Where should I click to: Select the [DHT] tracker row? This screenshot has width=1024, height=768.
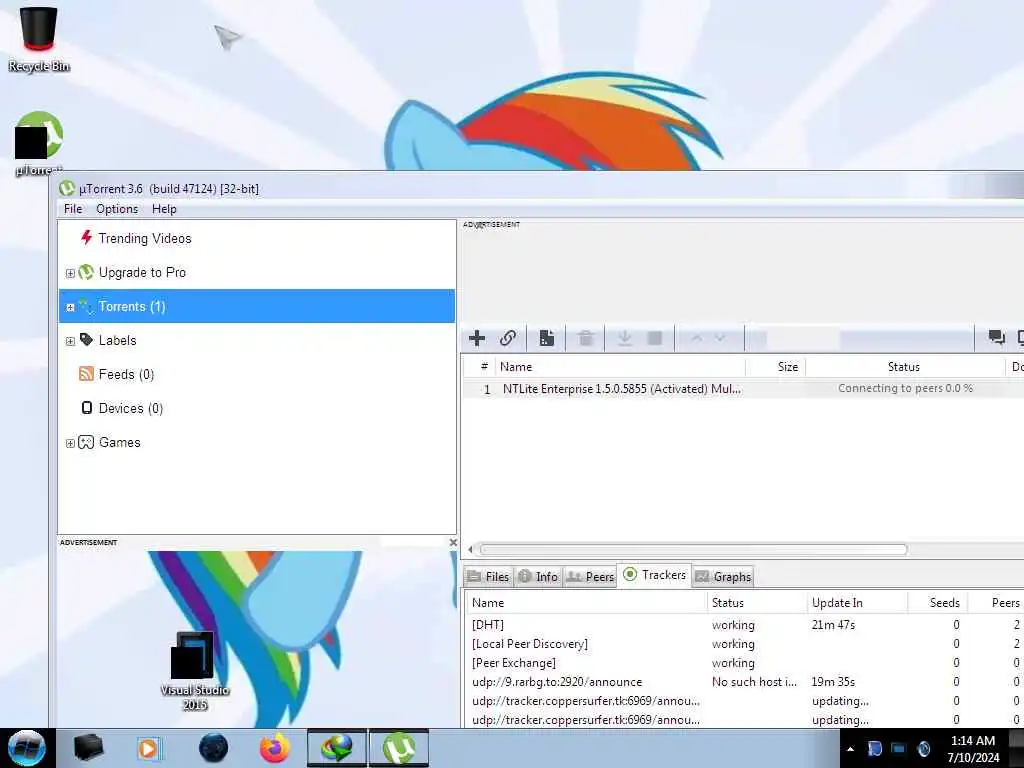pos(744,625)
